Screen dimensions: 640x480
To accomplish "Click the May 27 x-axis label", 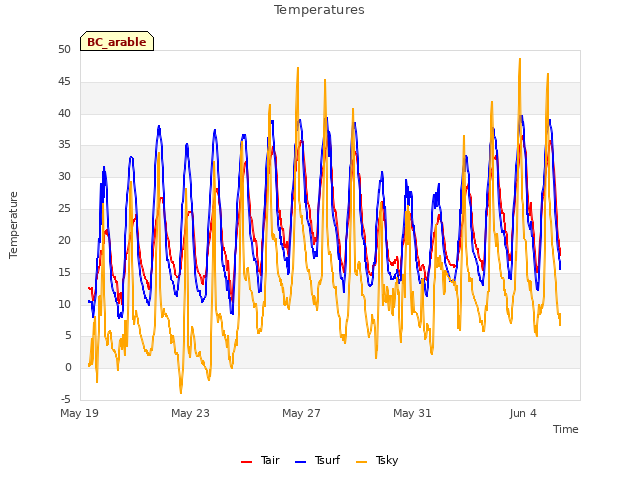I will (x=301, y=413).
